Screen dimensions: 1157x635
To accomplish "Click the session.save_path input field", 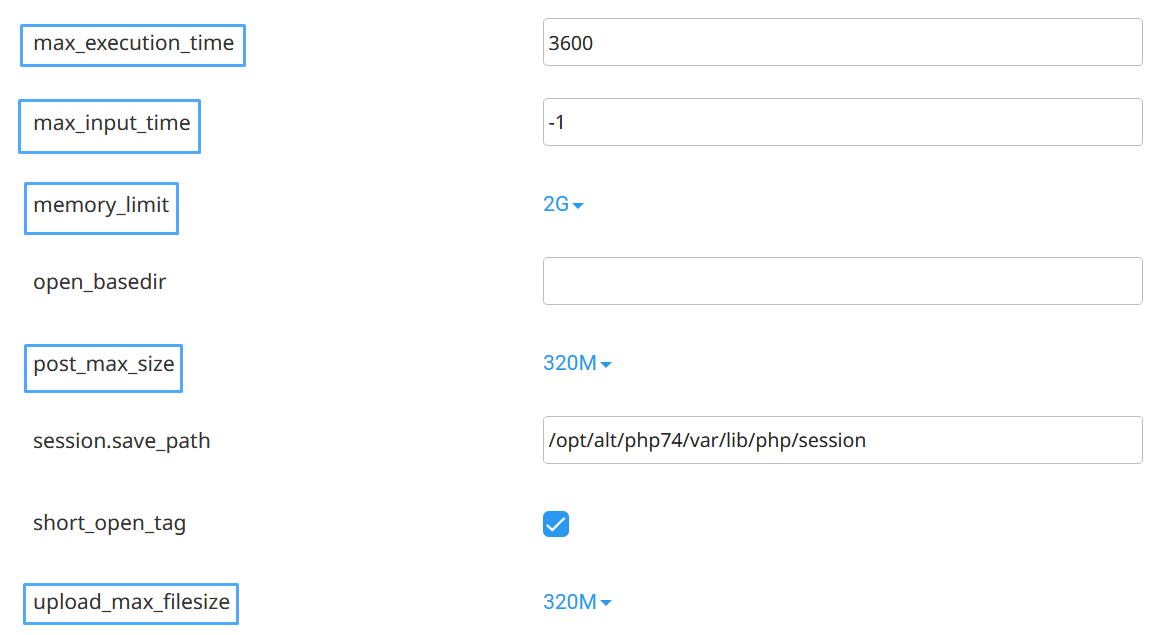I will (842, 440).
